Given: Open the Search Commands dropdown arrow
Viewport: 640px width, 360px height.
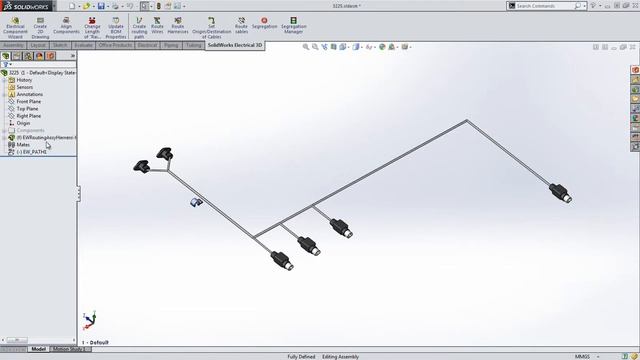Looking at the screenshot, I should 584,6.
